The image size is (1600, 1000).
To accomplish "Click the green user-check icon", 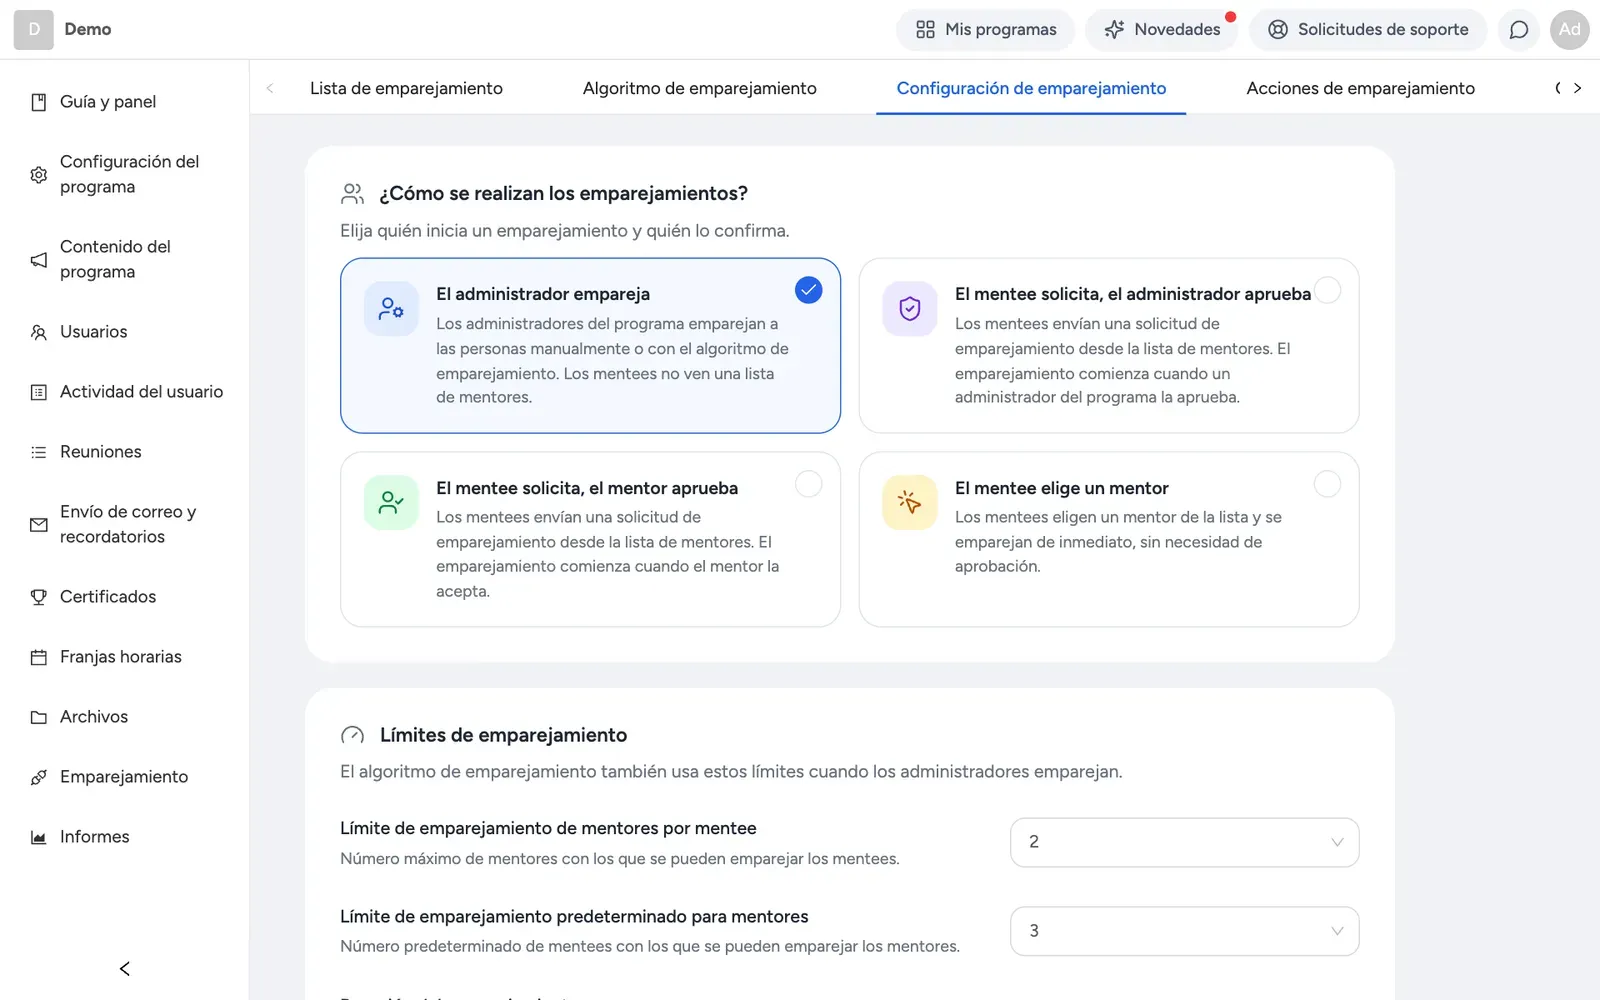I will (x=391, y=502).
